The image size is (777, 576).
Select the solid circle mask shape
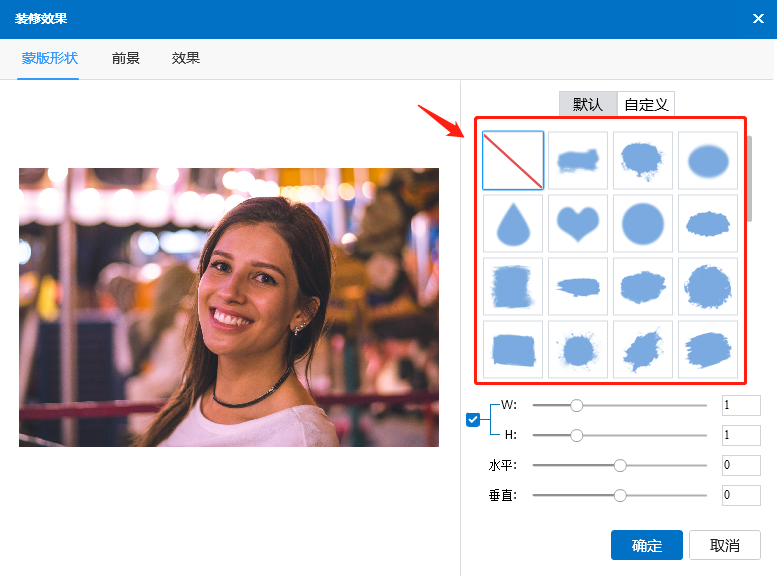643,224
